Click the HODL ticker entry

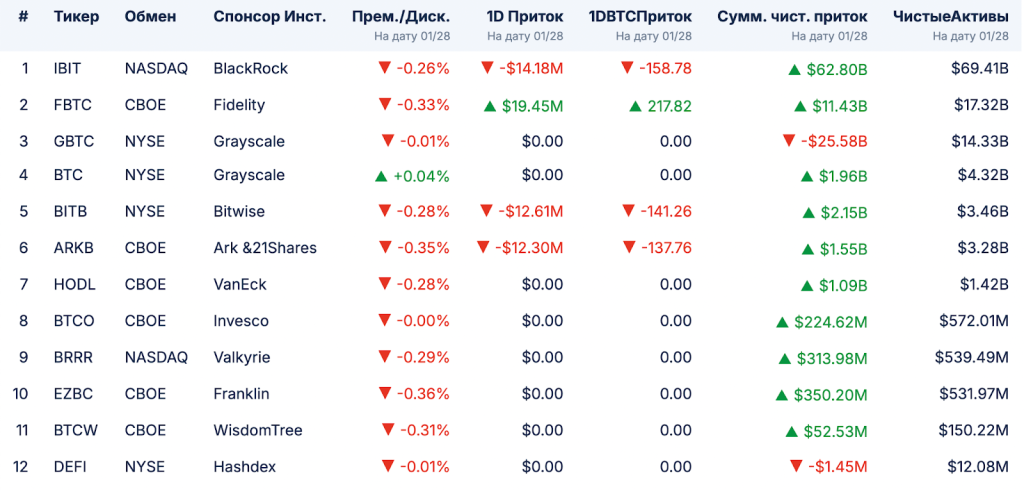[x=74, y=285]
